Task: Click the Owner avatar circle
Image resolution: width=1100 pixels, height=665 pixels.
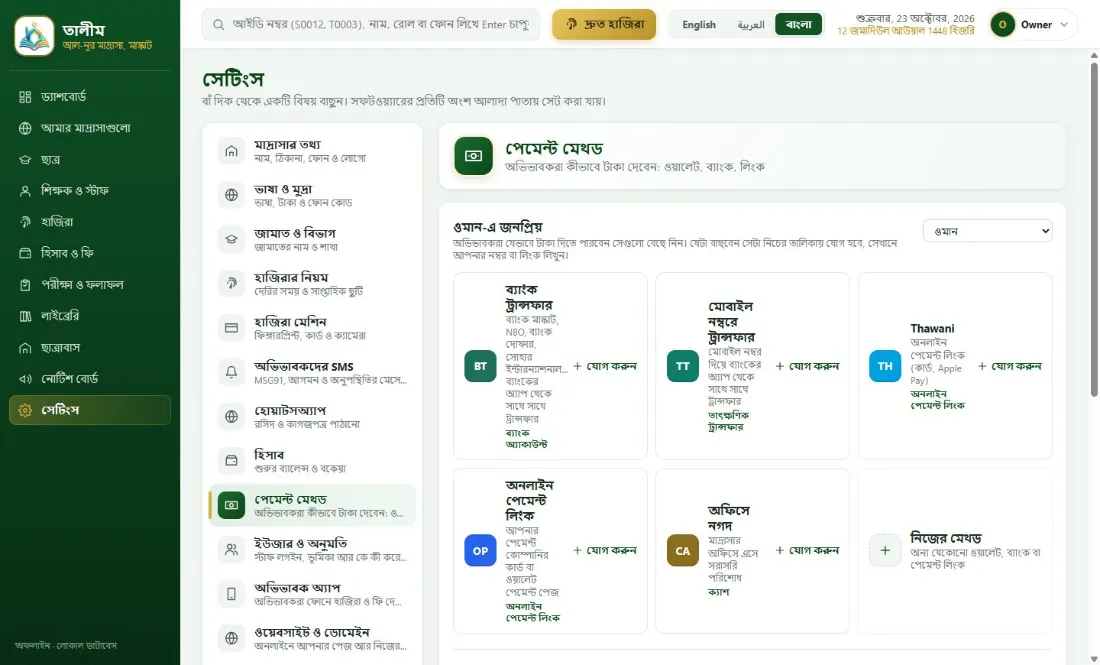Action: click(x=1002, y=25)
